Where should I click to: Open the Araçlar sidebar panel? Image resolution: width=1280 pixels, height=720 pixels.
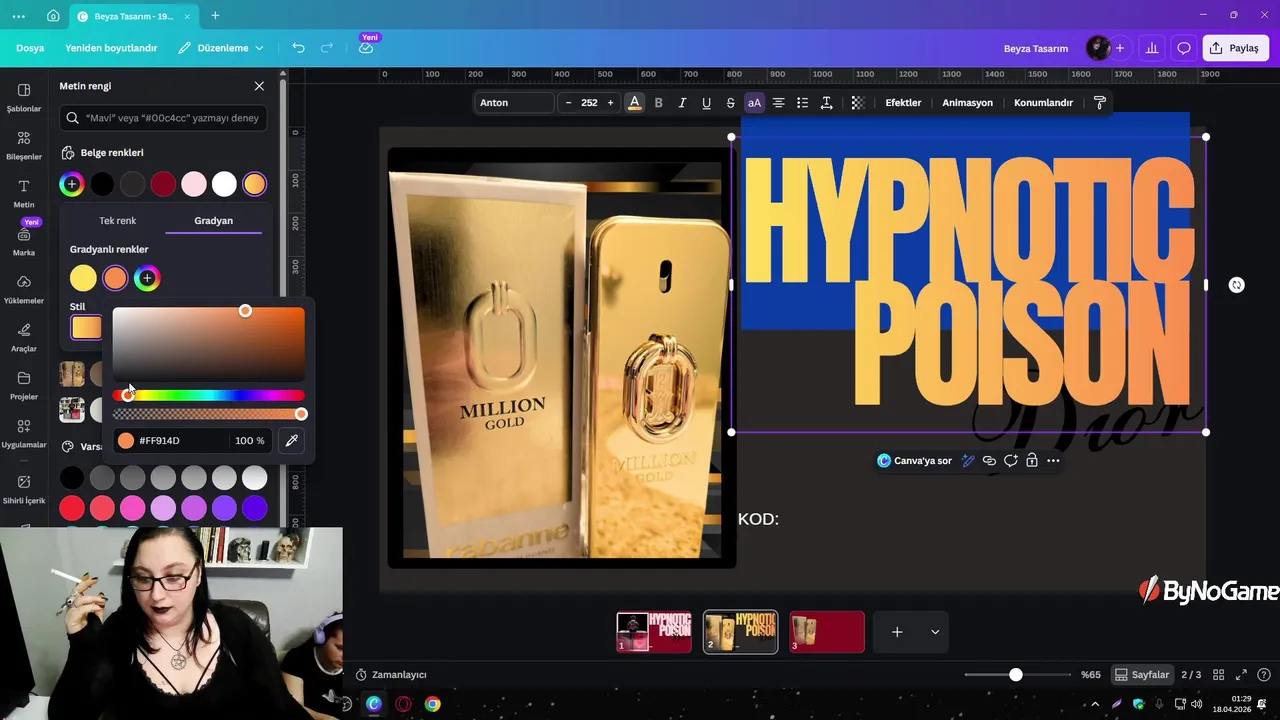click(24, 337)
